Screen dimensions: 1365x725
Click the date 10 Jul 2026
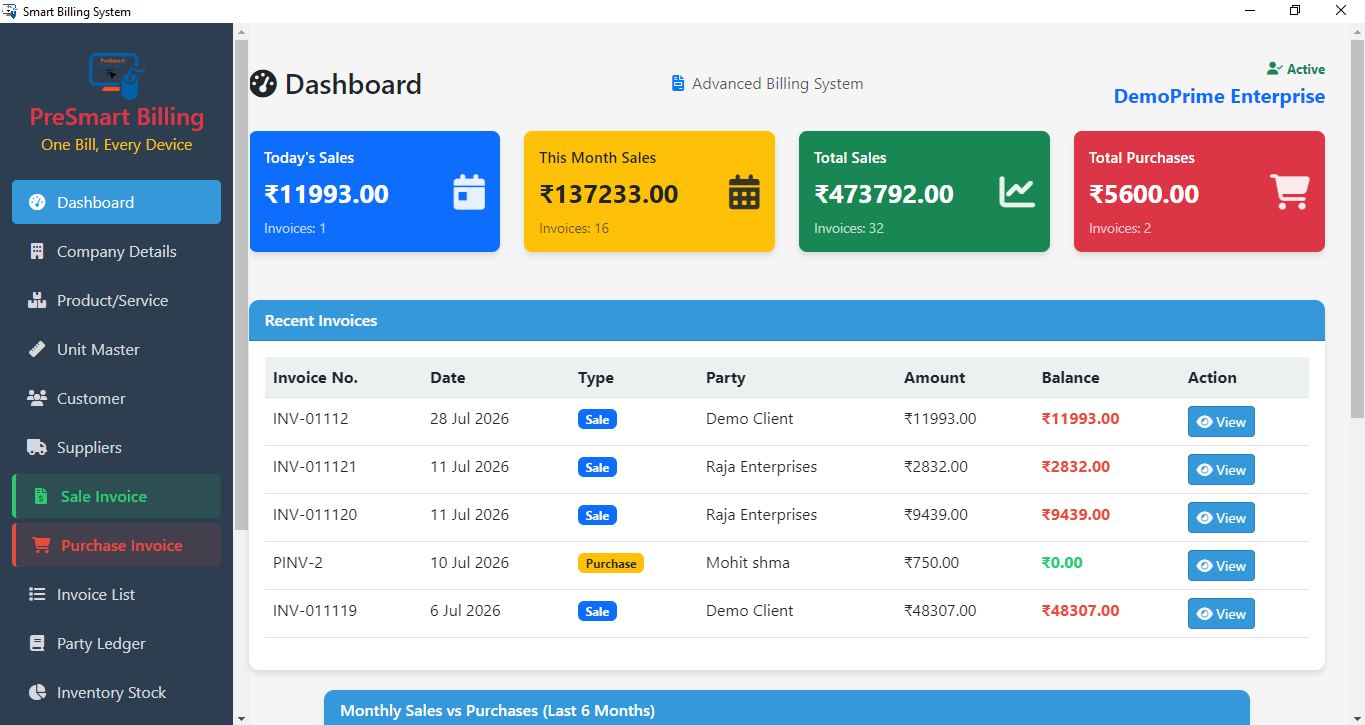coord(469,562)
